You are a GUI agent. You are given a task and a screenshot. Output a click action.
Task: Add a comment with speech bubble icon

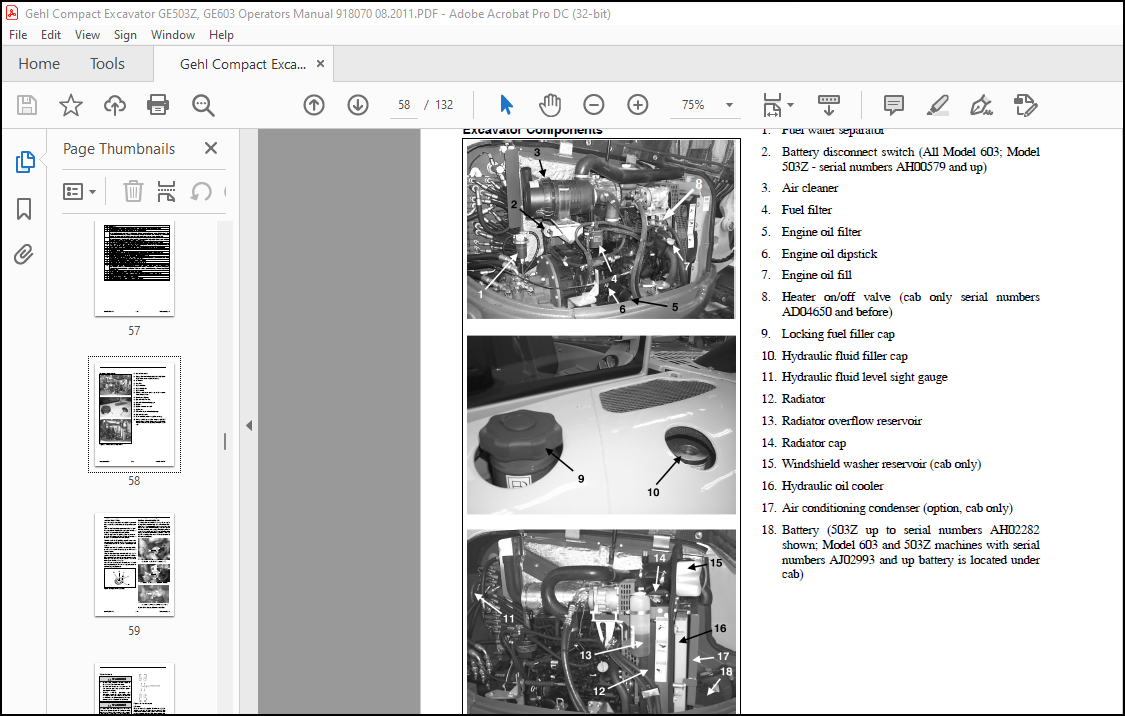click(893, 105)
